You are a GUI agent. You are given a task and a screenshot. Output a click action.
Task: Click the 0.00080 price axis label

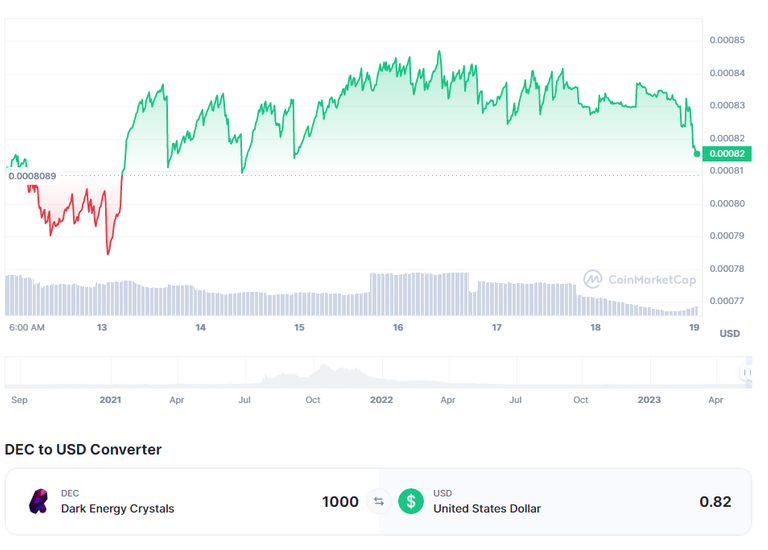(x=727, y=204)
